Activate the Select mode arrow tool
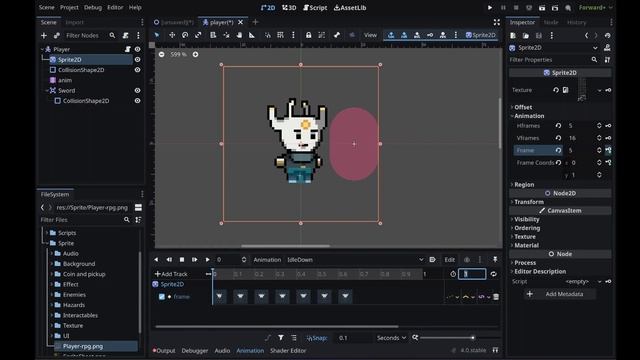Viewport: 640px width, 360px height. [x=157, y=35]
